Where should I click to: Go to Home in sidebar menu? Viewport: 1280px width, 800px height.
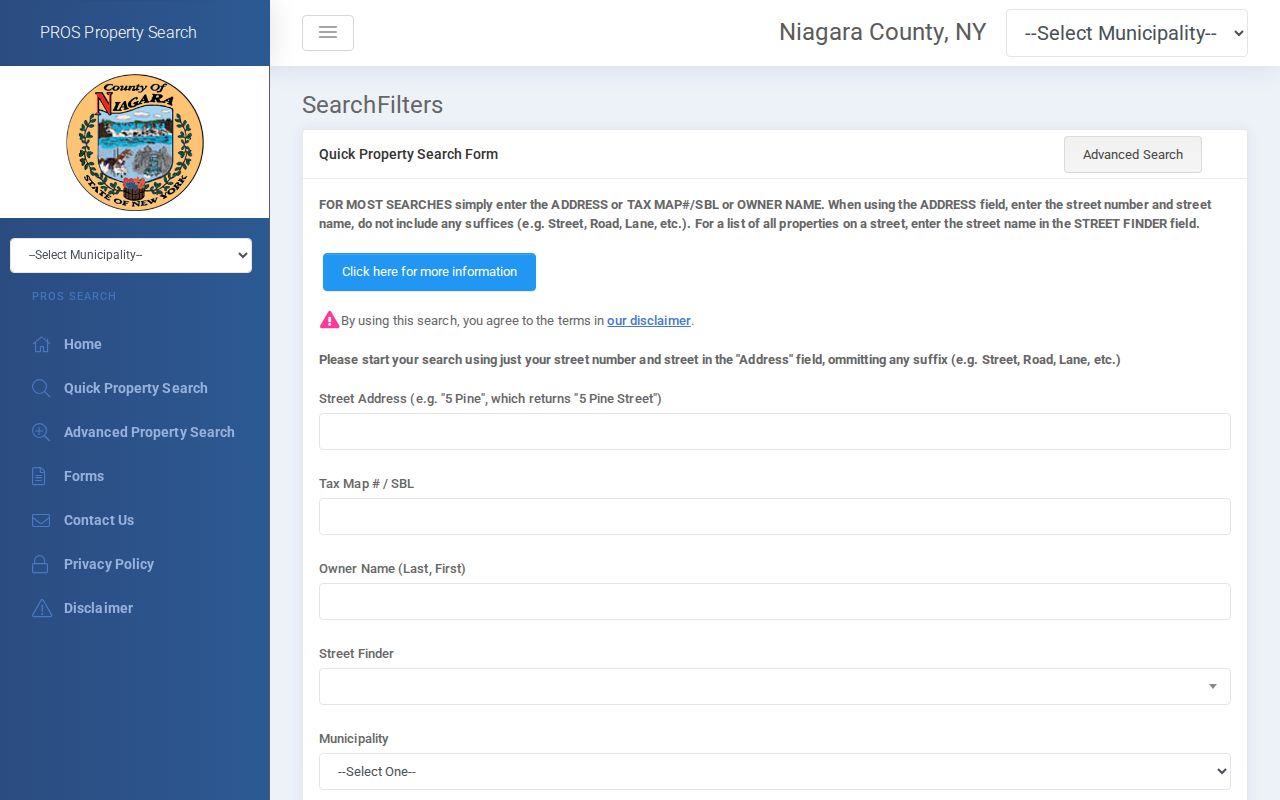point(83,344)
